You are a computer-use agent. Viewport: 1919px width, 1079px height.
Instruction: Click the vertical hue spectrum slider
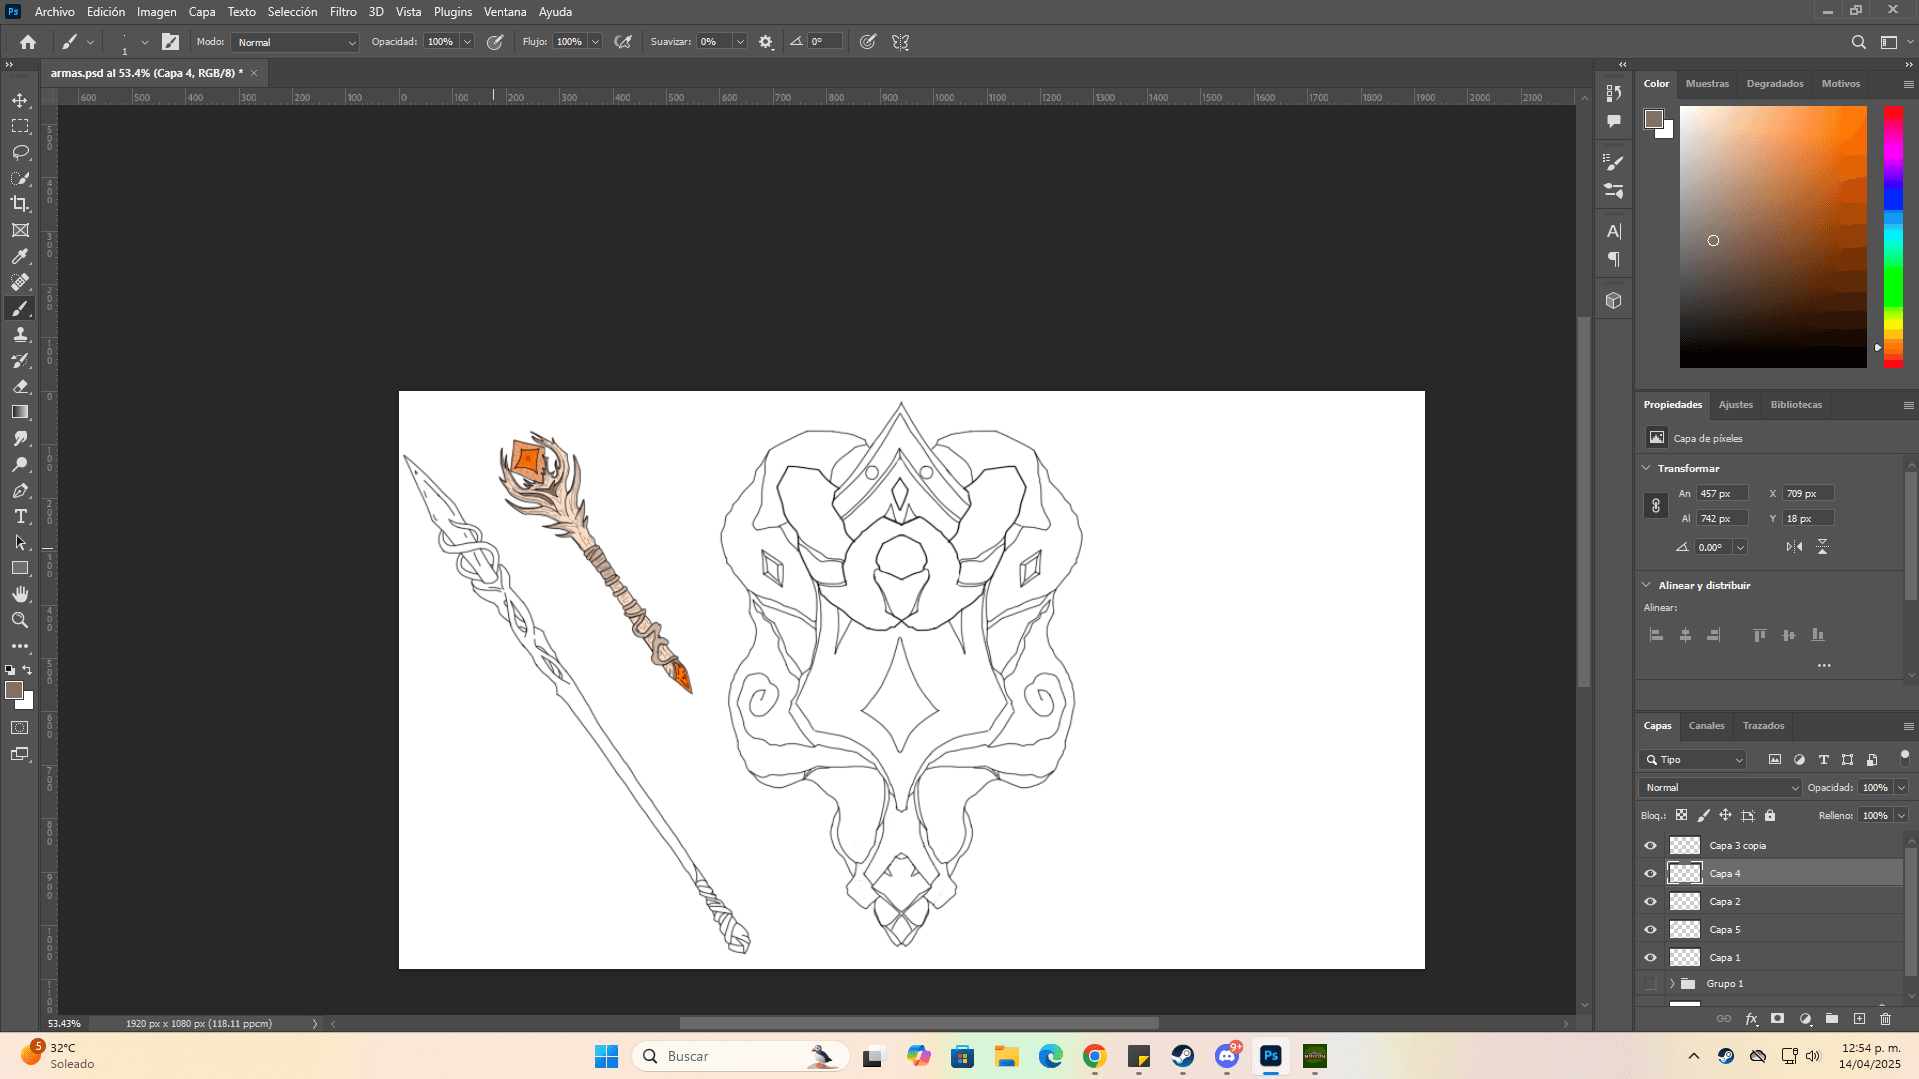click(x=1893, y=236)
